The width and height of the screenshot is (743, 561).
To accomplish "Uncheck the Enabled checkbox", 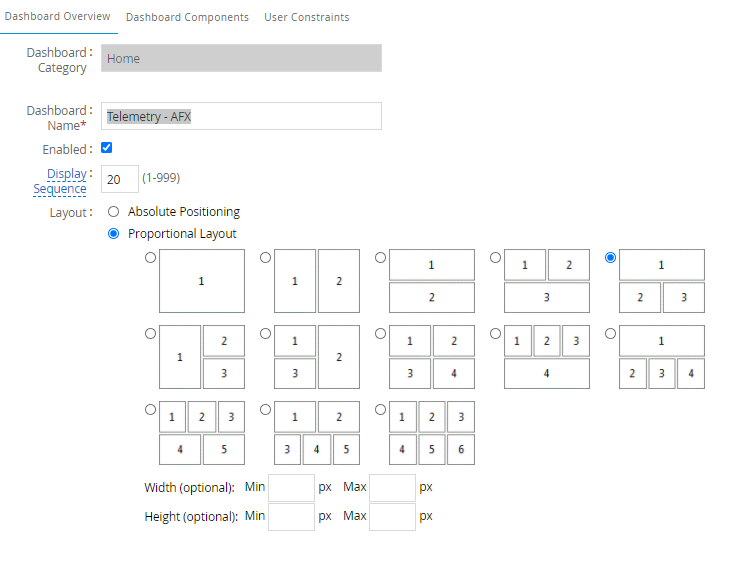I will coord(107,148).
